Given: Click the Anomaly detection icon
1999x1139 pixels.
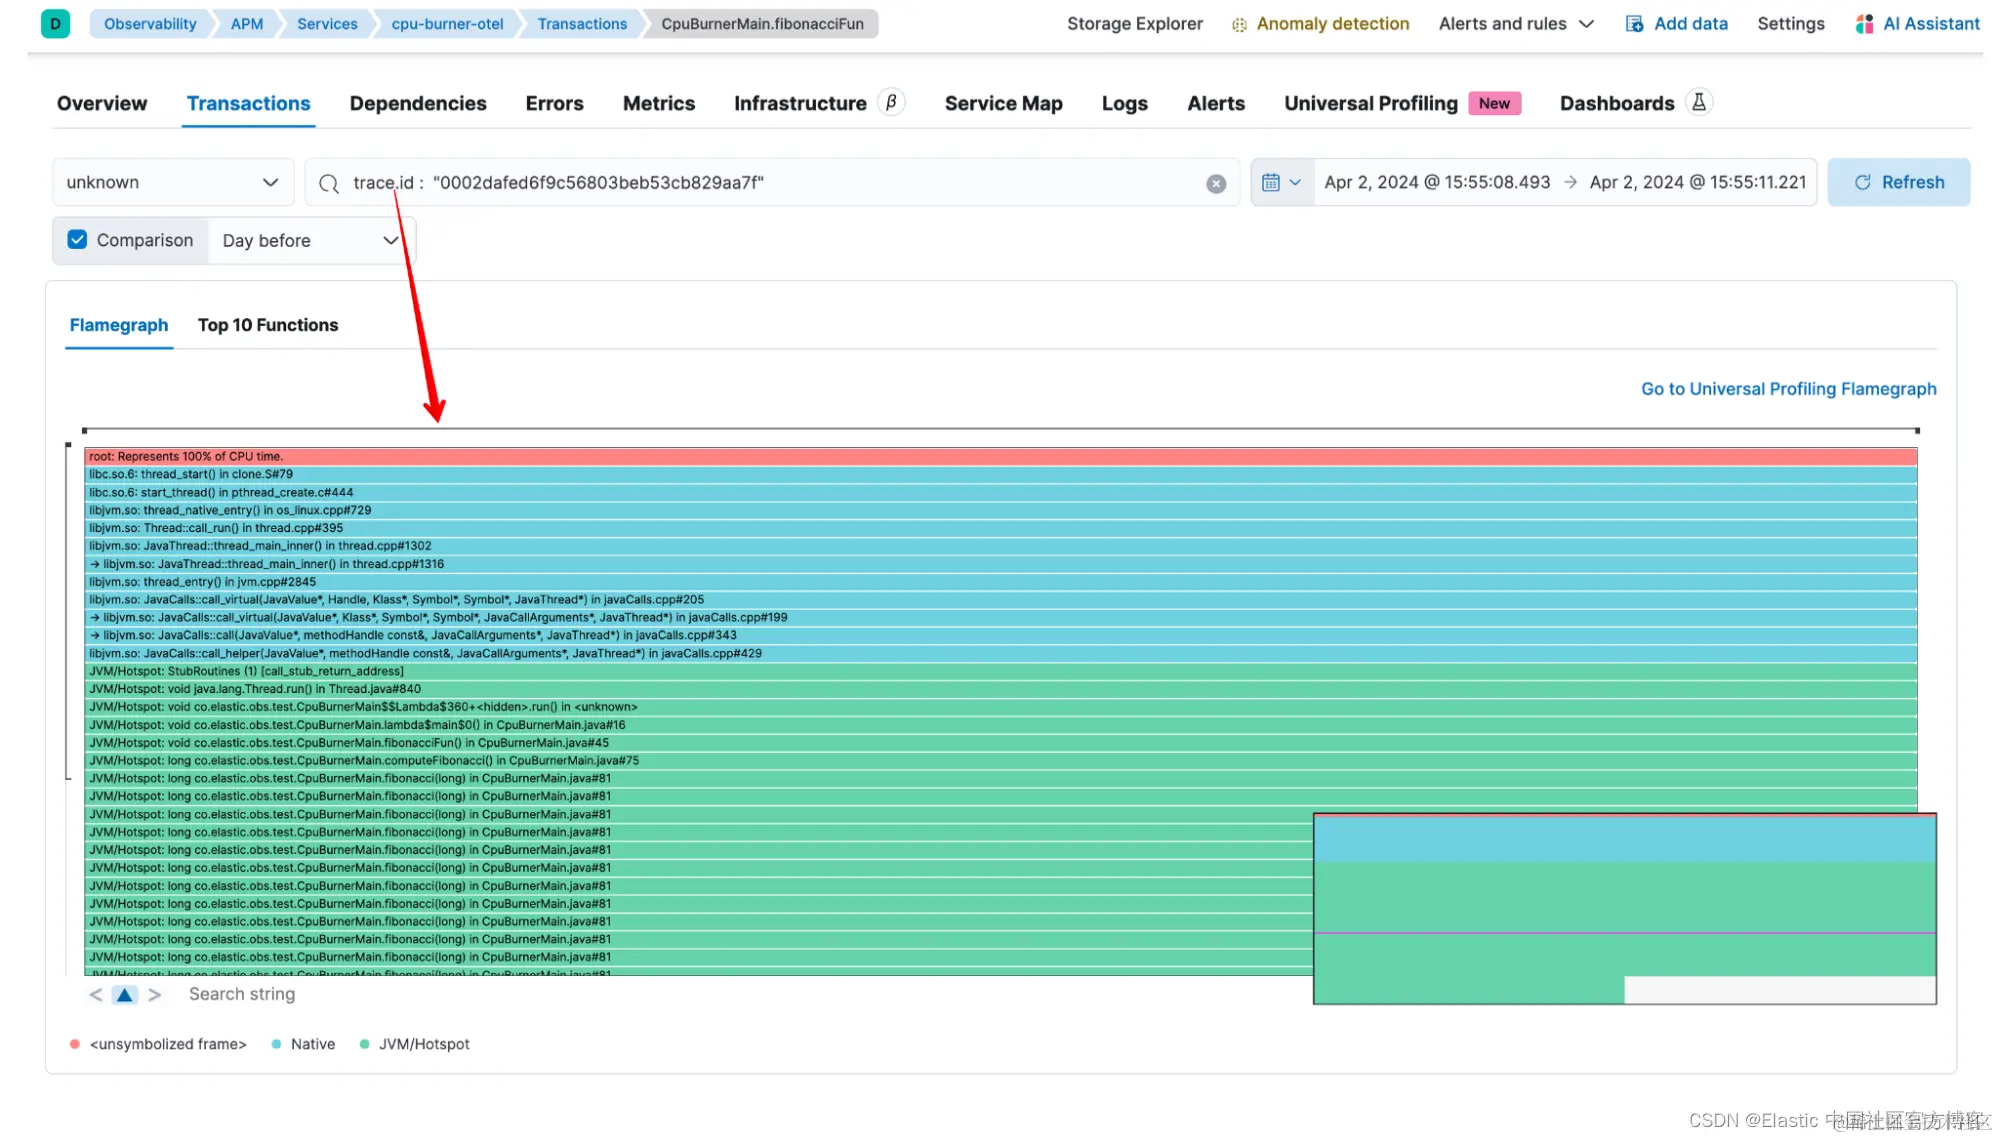Looking at the screenshot, I should pos(1239,25).
